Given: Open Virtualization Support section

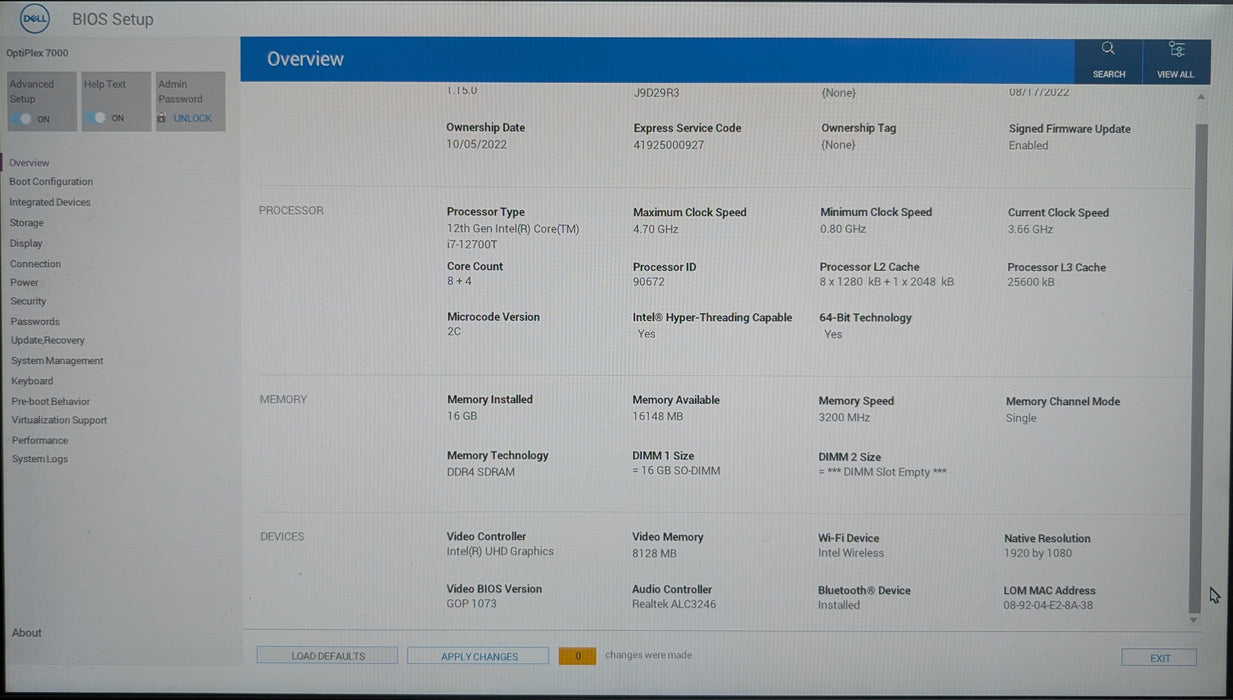Looking at the screenshot, I should click(59, 420).
